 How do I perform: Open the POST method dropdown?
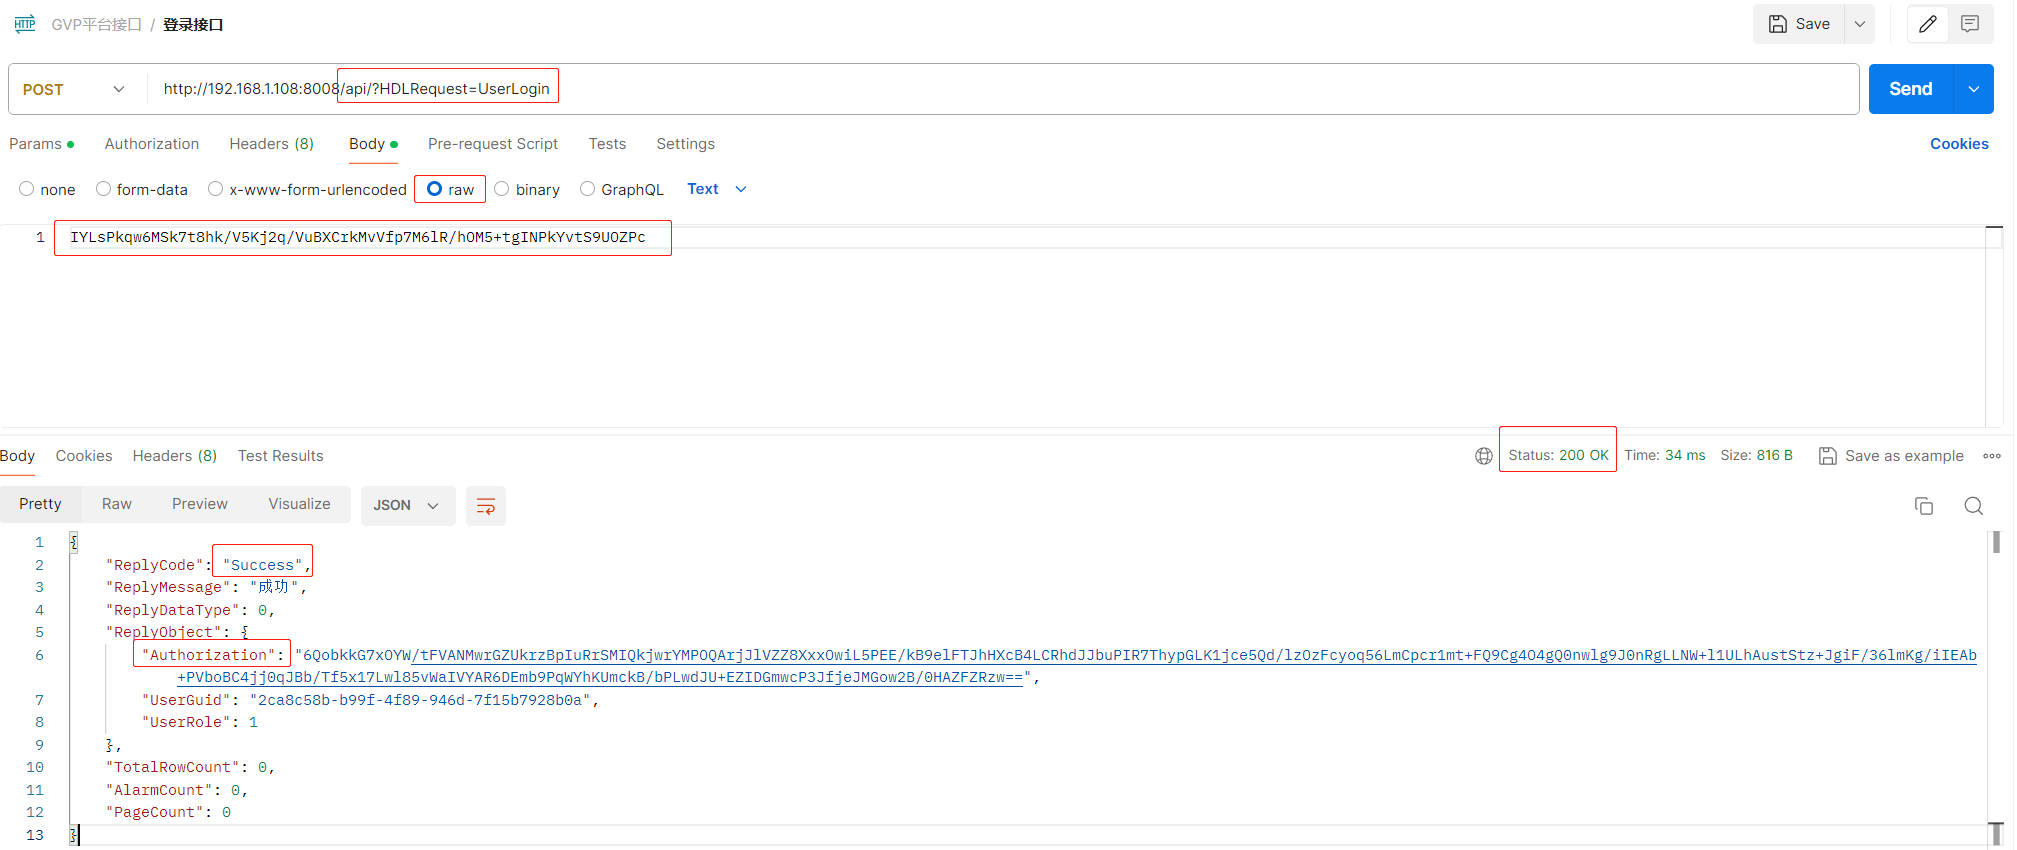[x=76, y=89]
